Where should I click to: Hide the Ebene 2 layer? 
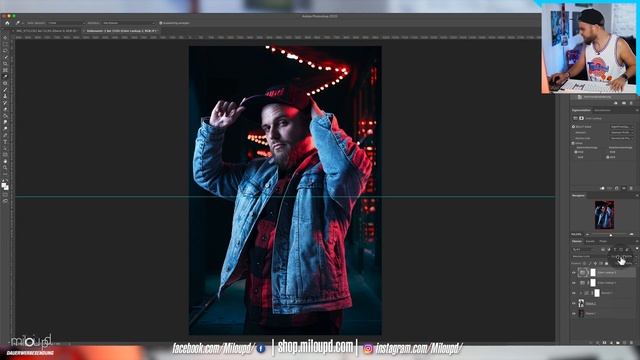click(x=574, y=304)
